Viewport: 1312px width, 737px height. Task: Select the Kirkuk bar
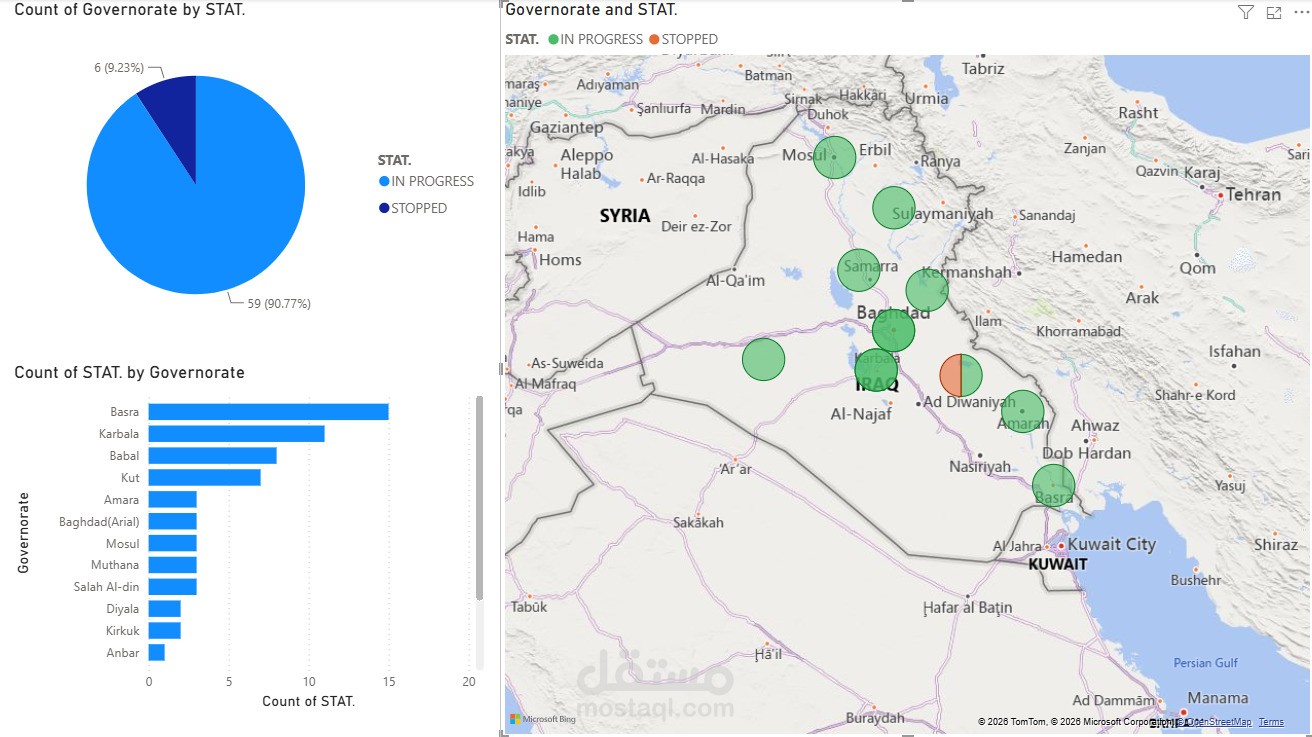165,630
